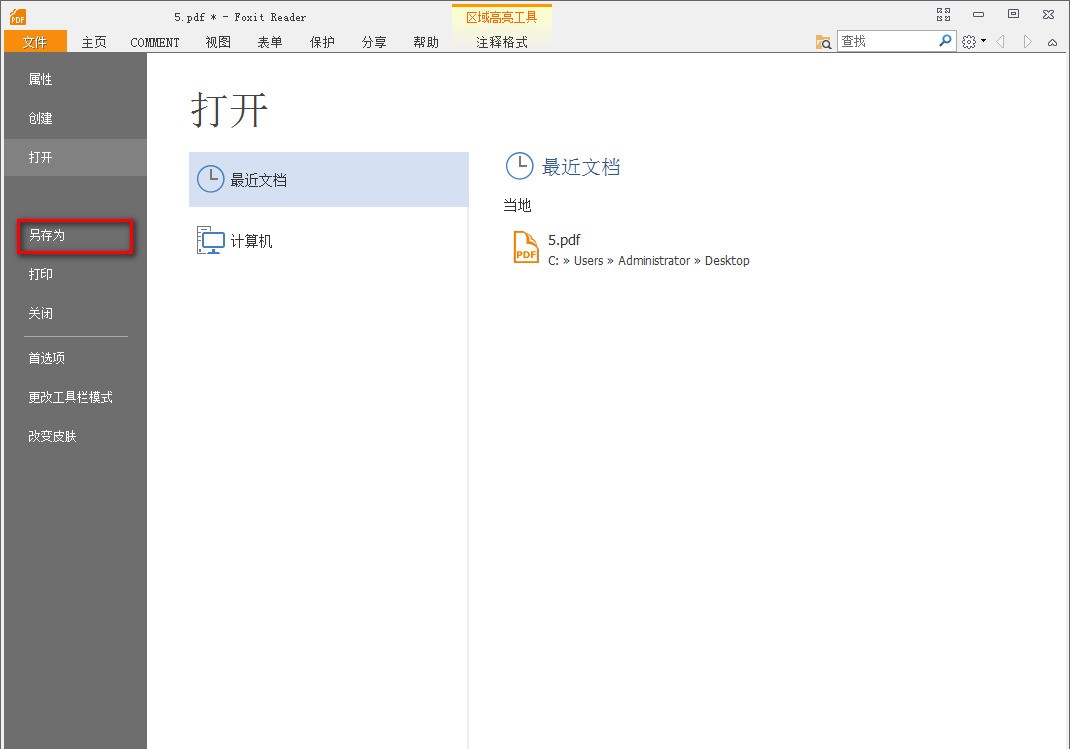Open 首选项 preferences
This screenshot has width=1070, height=749.
pos(46,357)
